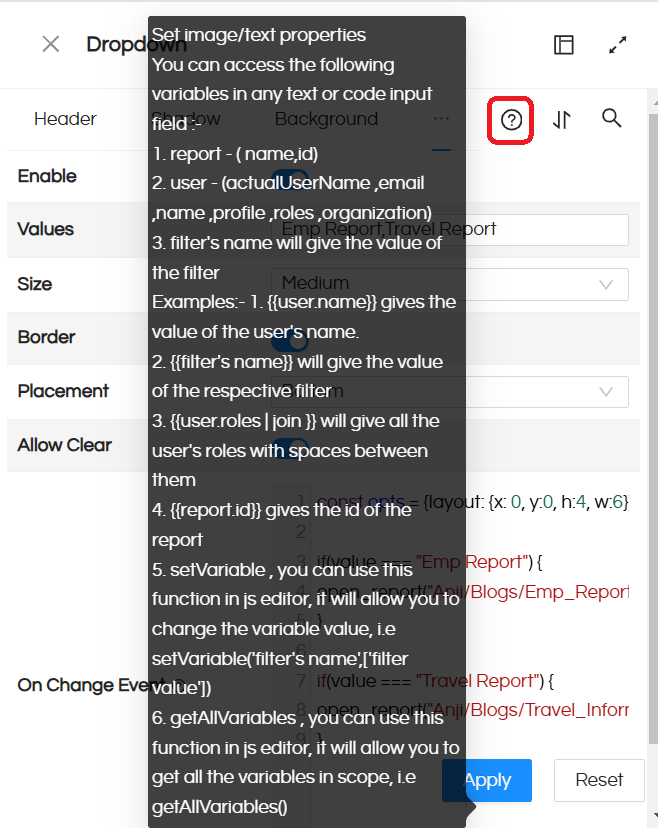Click the sort arrows icon
658x828 pixels.
pos(561,120)
